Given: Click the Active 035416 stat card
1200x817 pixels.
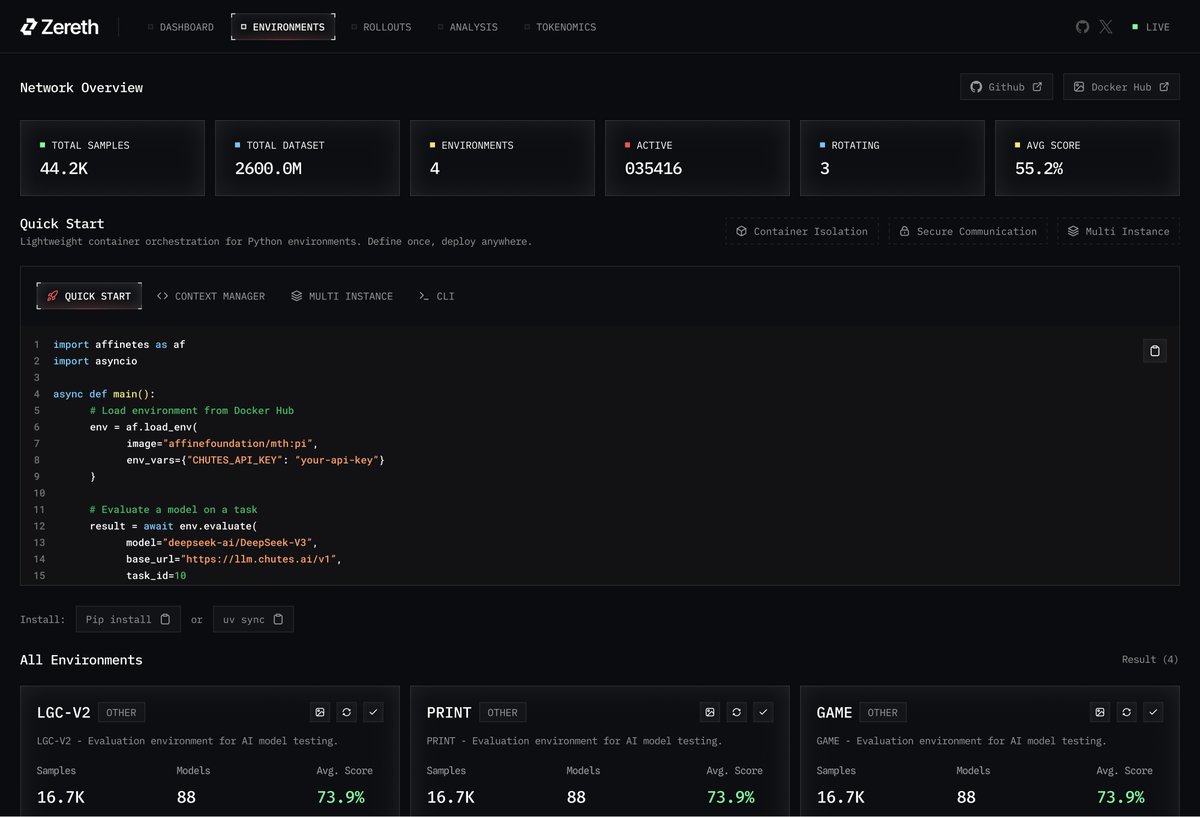Looking at the screenshot, I should click(x=697, y=158).
